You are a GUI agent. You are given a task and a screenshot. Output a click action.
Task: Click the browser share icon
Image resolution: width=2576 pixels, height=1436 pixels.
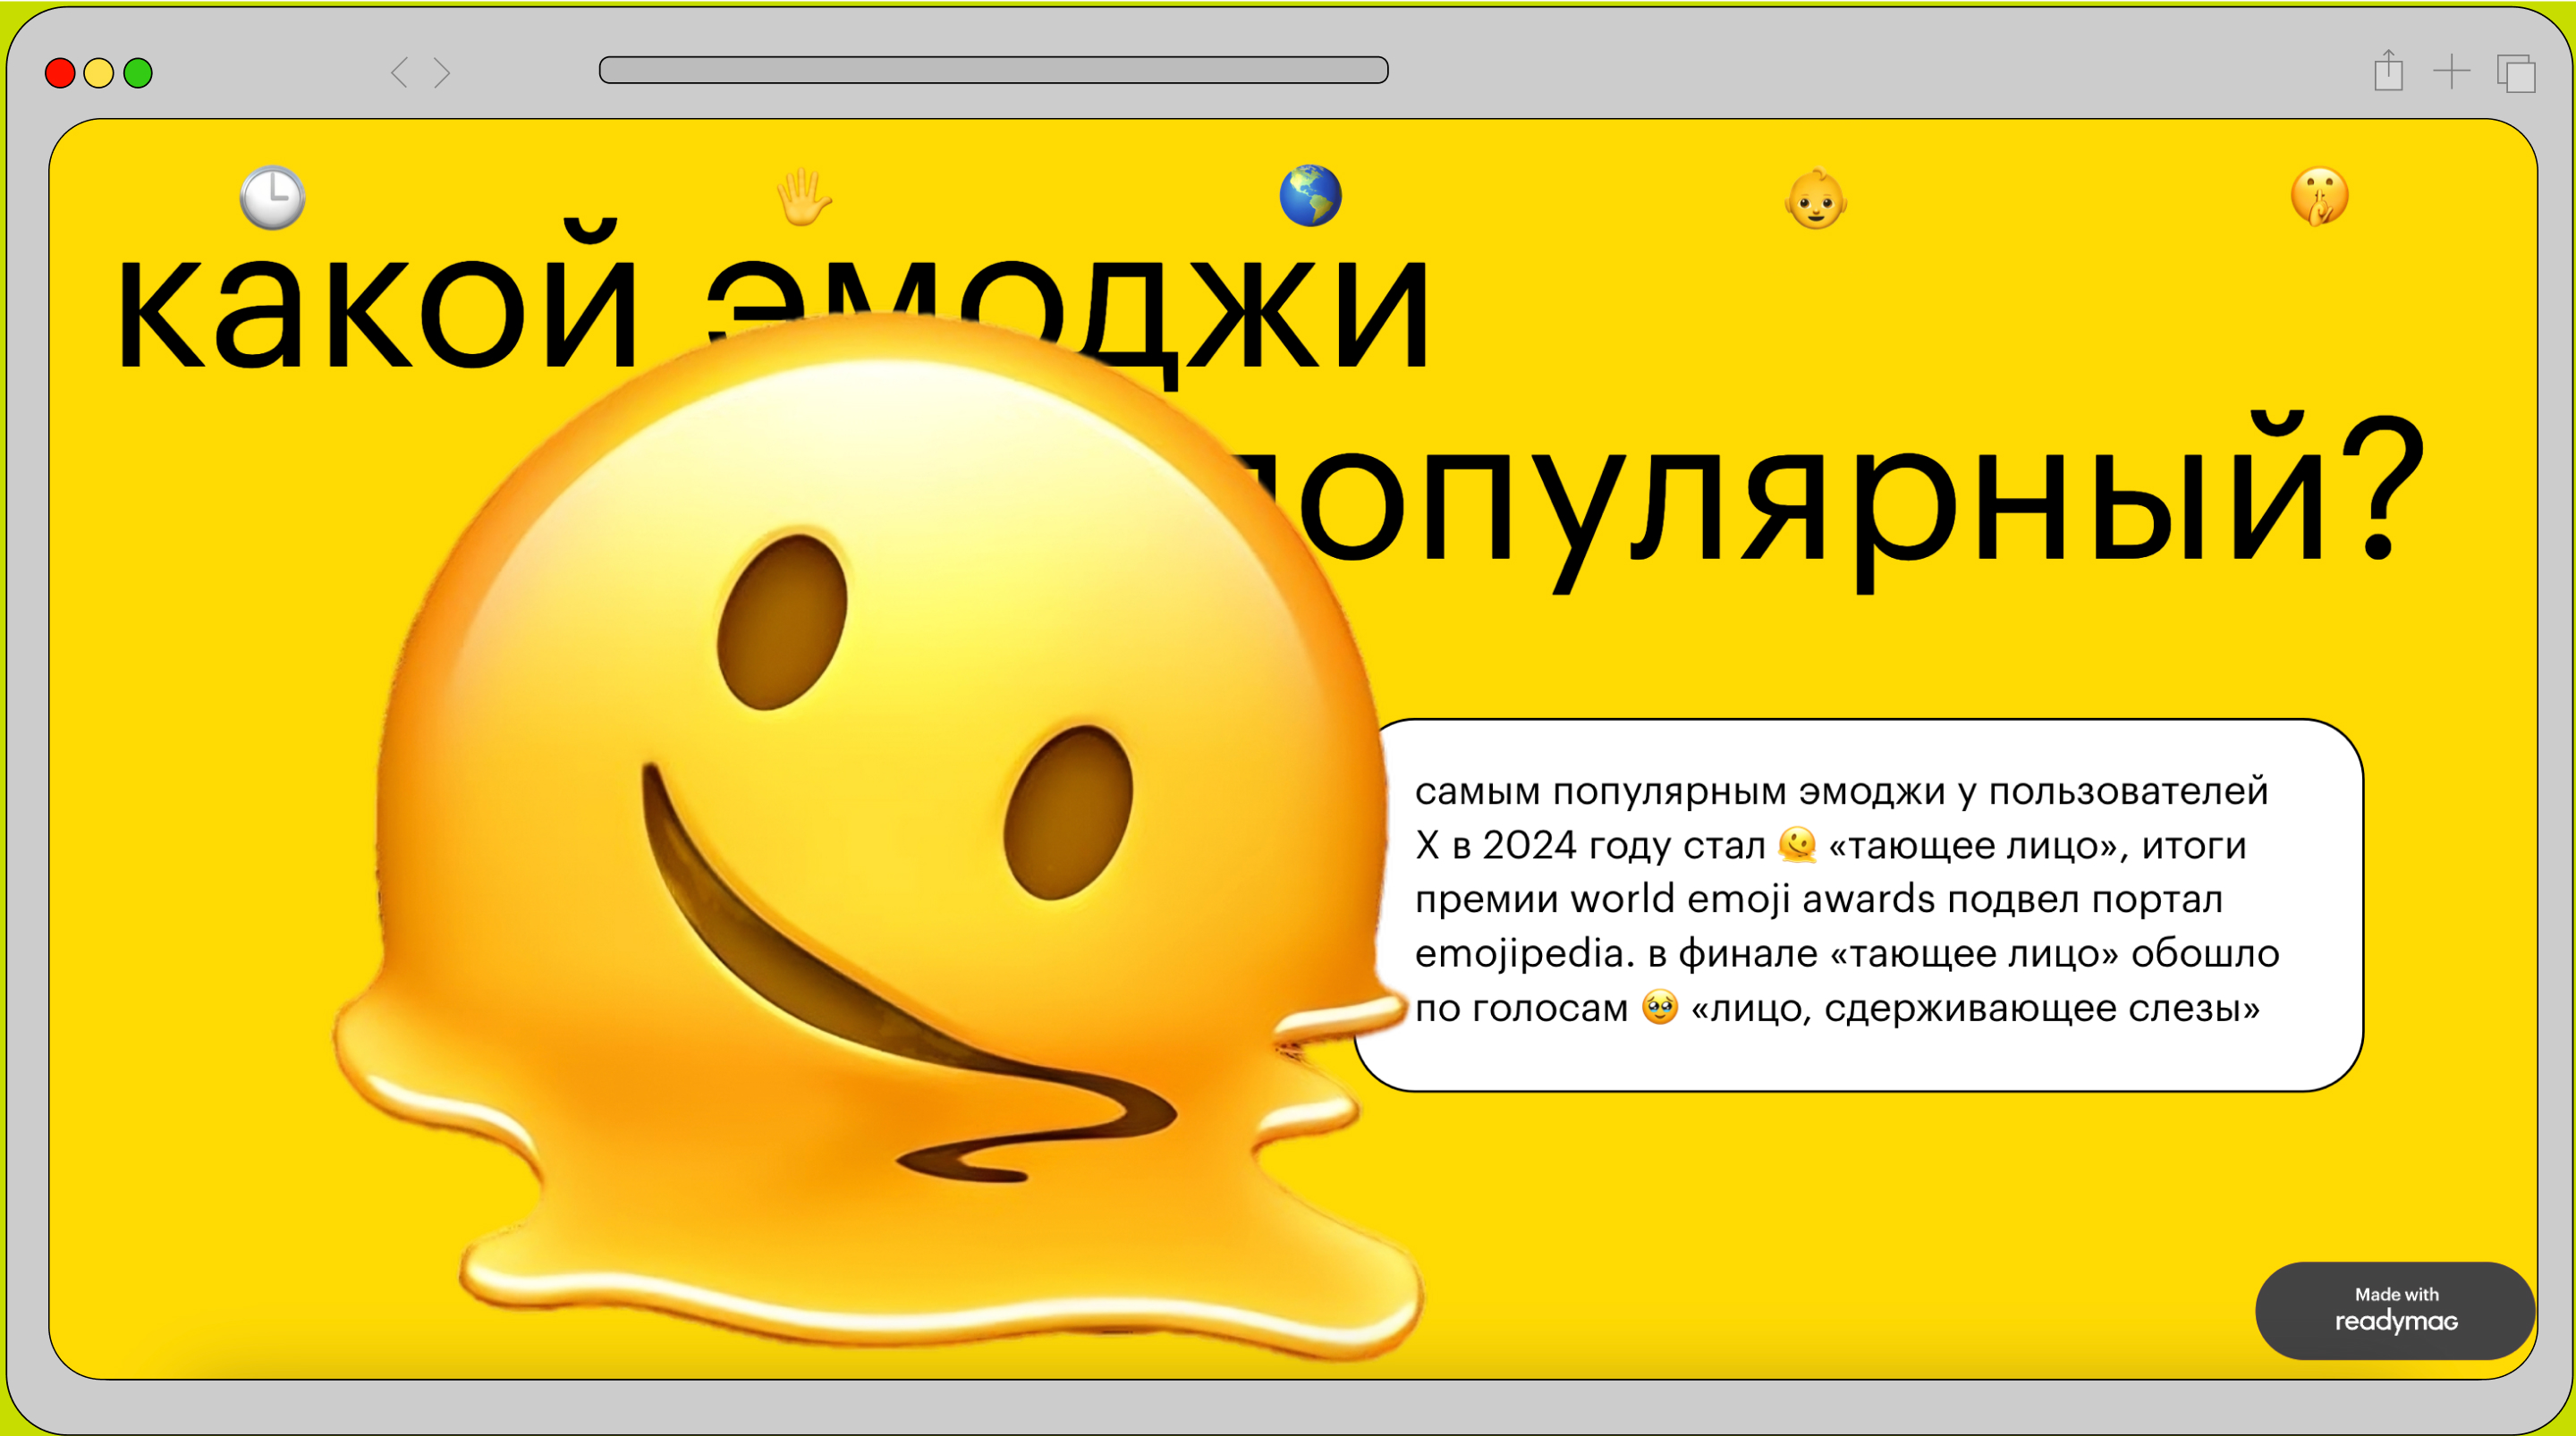[2388, 71]
